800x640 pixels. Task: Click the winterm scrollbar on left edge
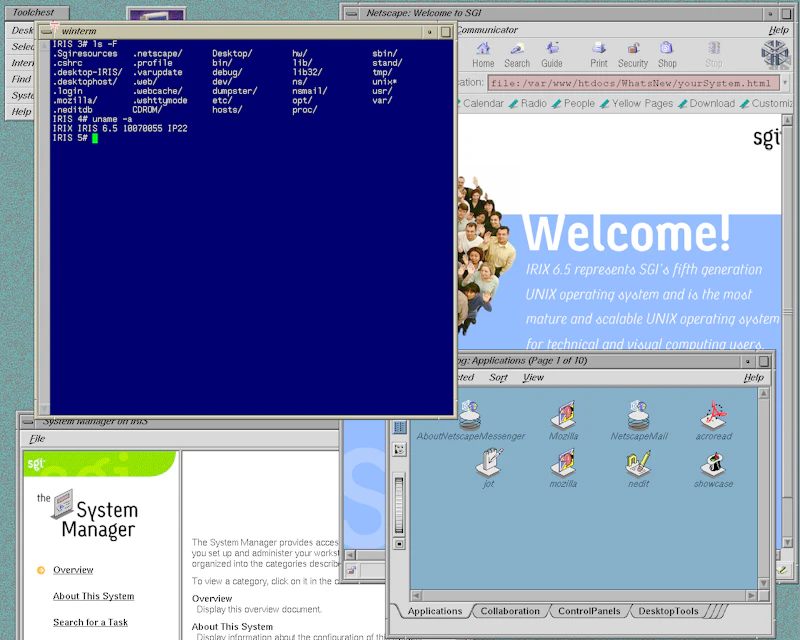click(44, 228)
